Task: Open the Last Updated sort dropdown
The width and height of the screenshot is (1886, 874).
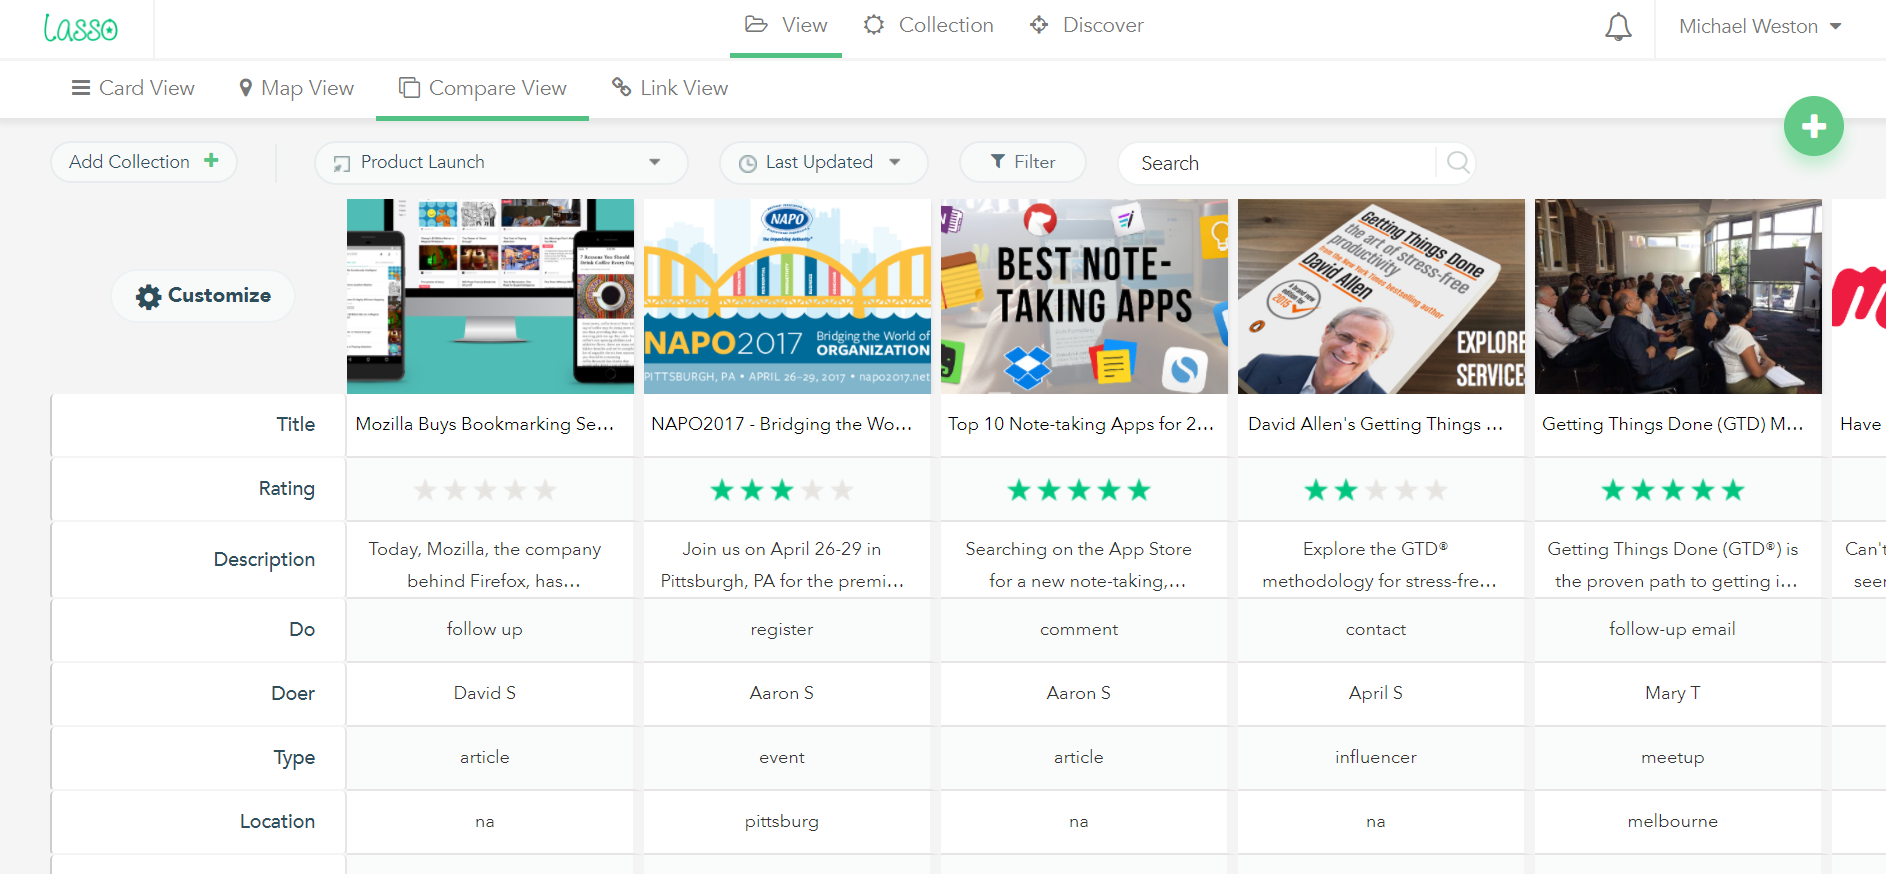Action: tap(894, 162)
